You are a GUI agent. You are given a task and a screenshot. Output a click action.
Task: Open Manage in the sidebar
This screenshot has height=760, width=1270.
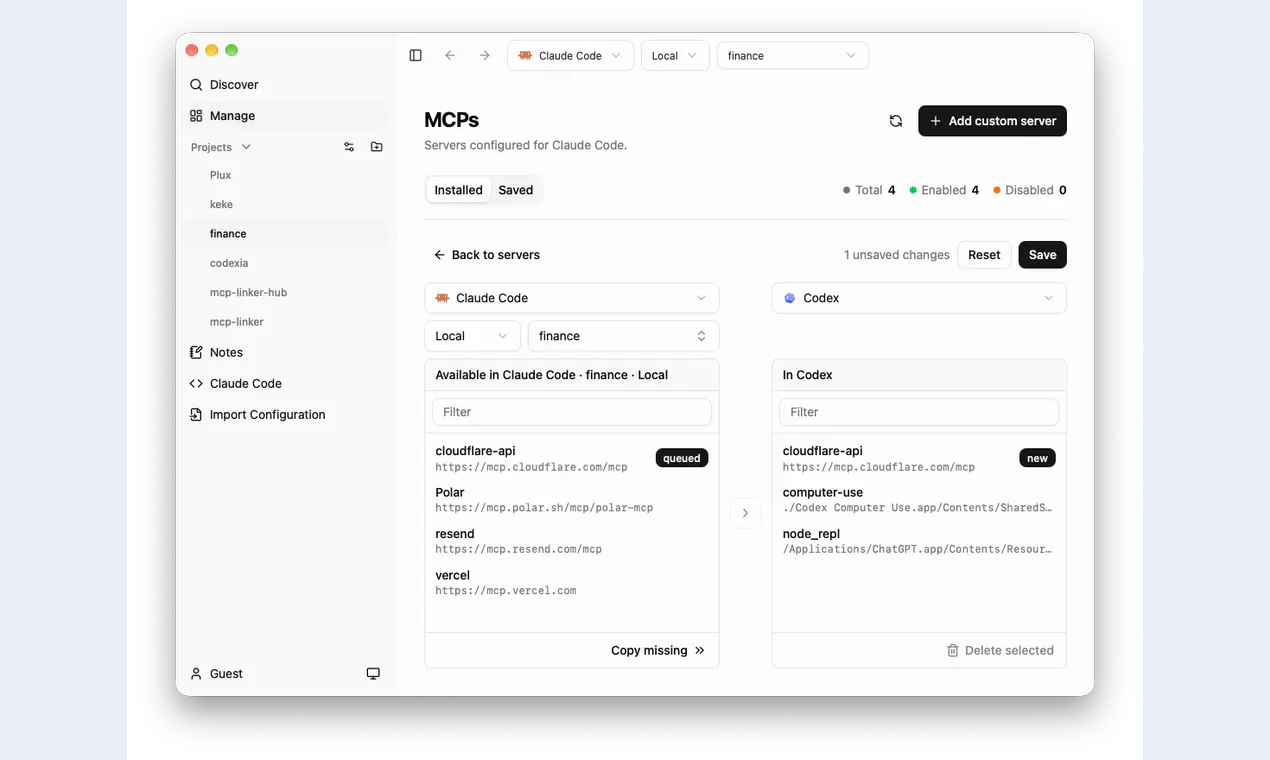coord(286,116)
